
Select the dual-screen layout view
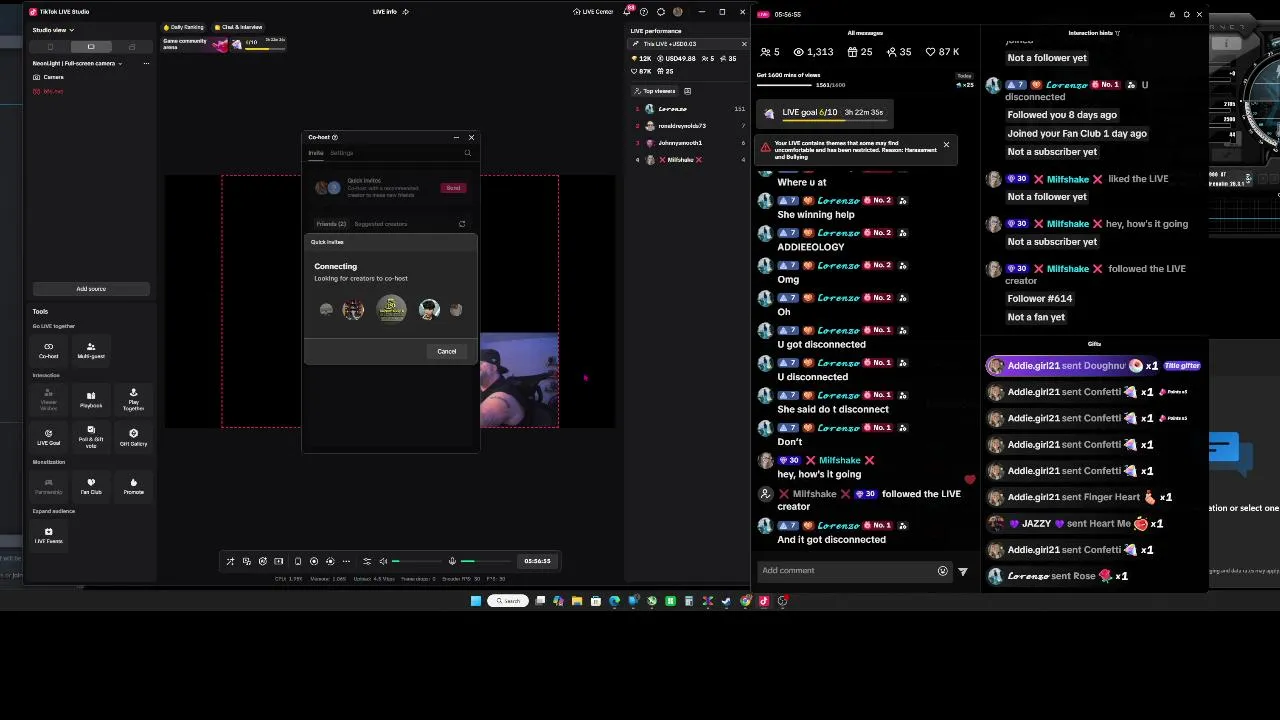point(131,47)
